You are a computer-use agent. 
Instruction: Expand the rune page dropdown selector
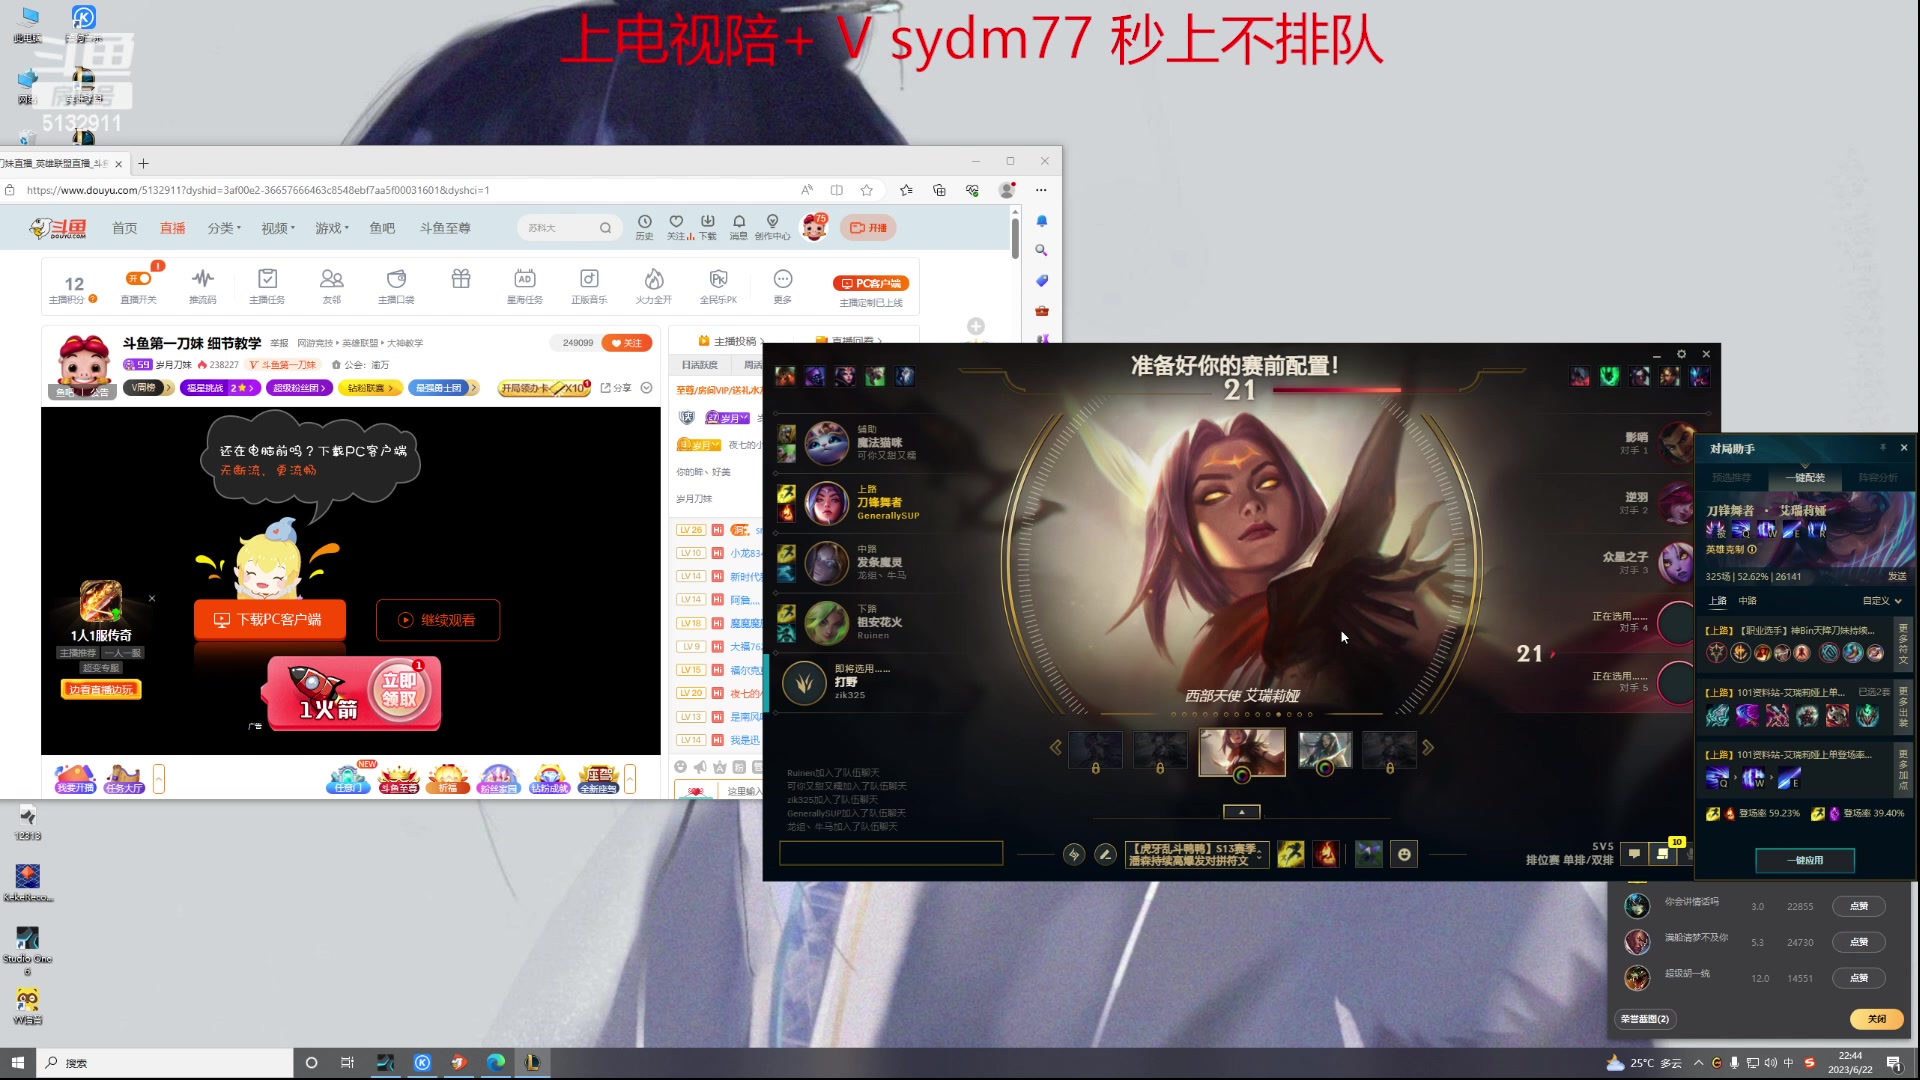(1197, 854)
